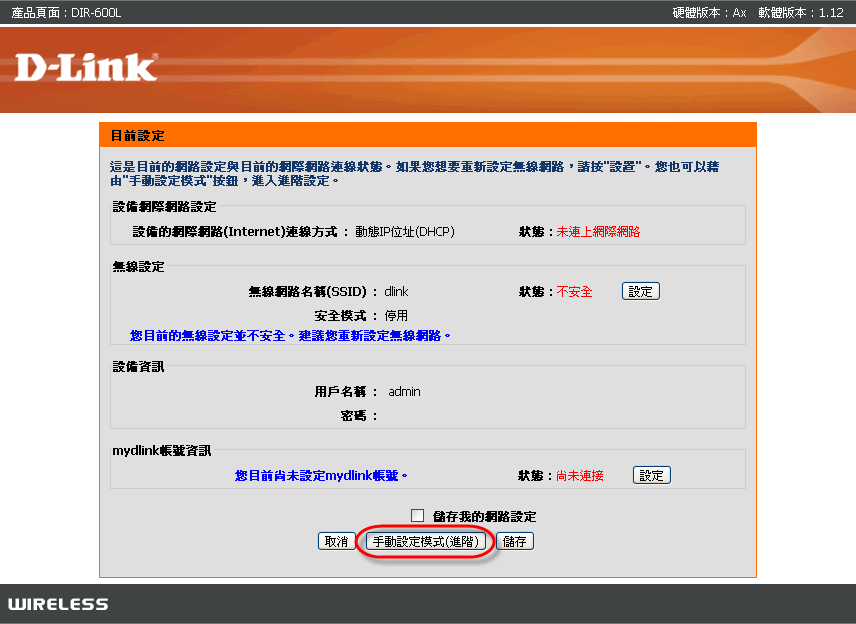Click 您目前尚未設定mydlink帳號 text
The image size is (856, 624).
(321, 476)
